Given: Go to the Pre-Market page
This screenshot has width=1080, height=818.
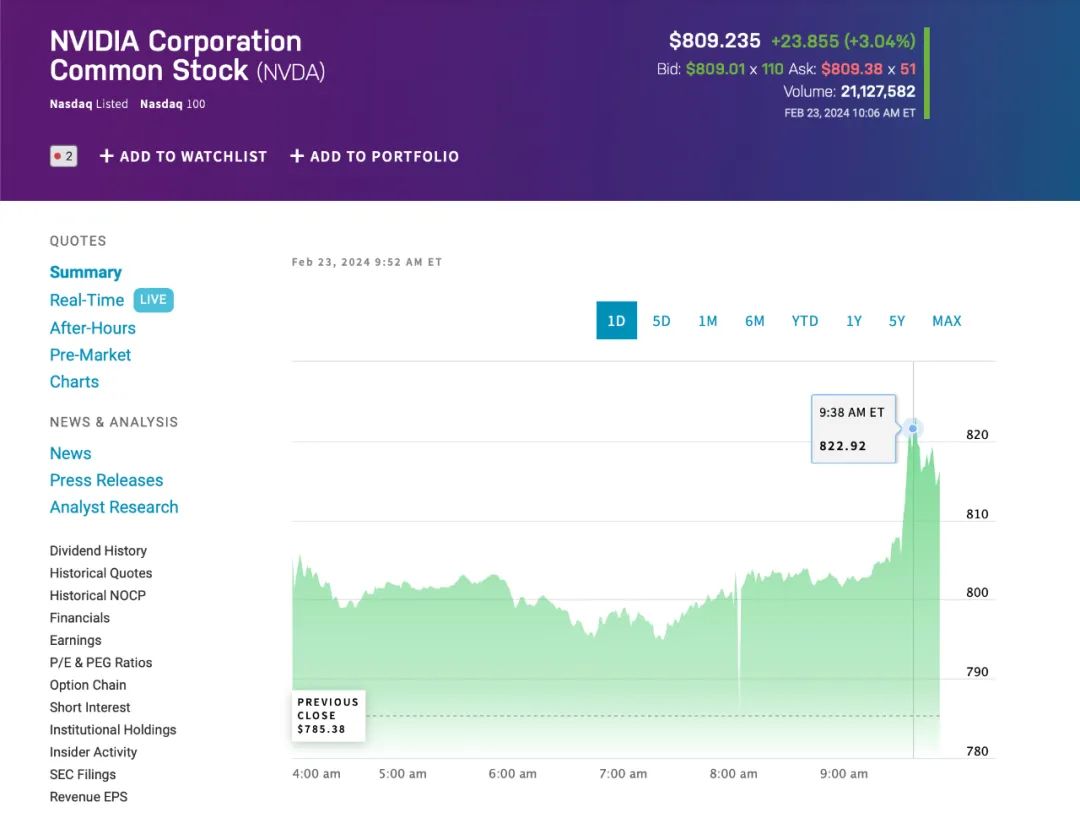Looking at the screenshot, I should [x=91, y=355].
